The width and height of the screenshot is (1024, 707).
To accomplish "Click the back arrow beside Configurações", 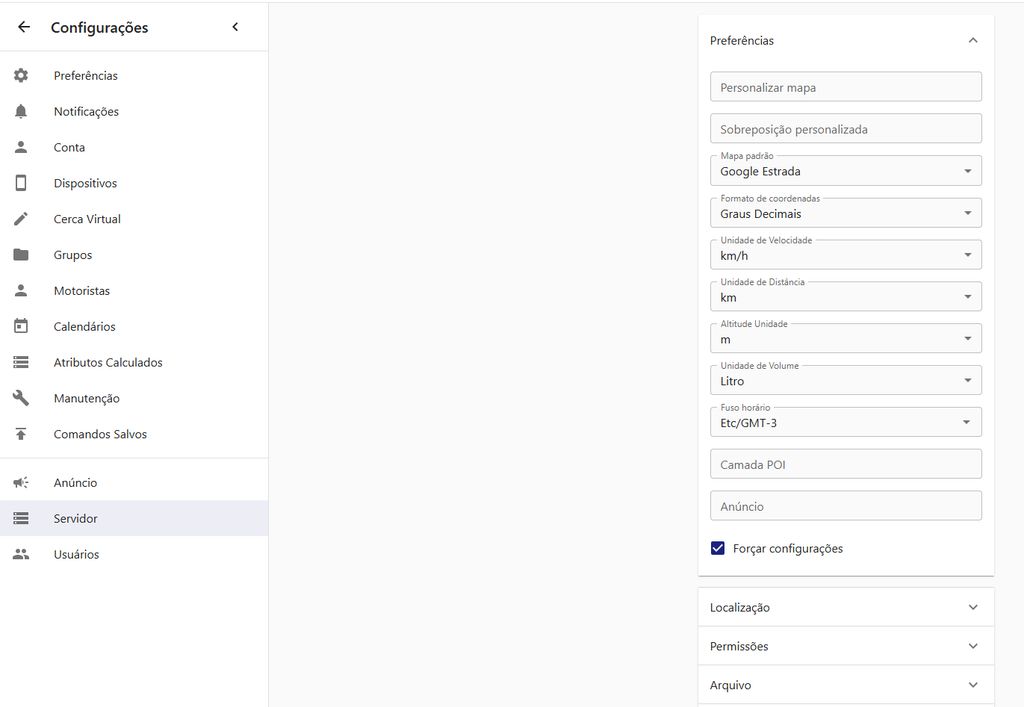I will [24, 28].
